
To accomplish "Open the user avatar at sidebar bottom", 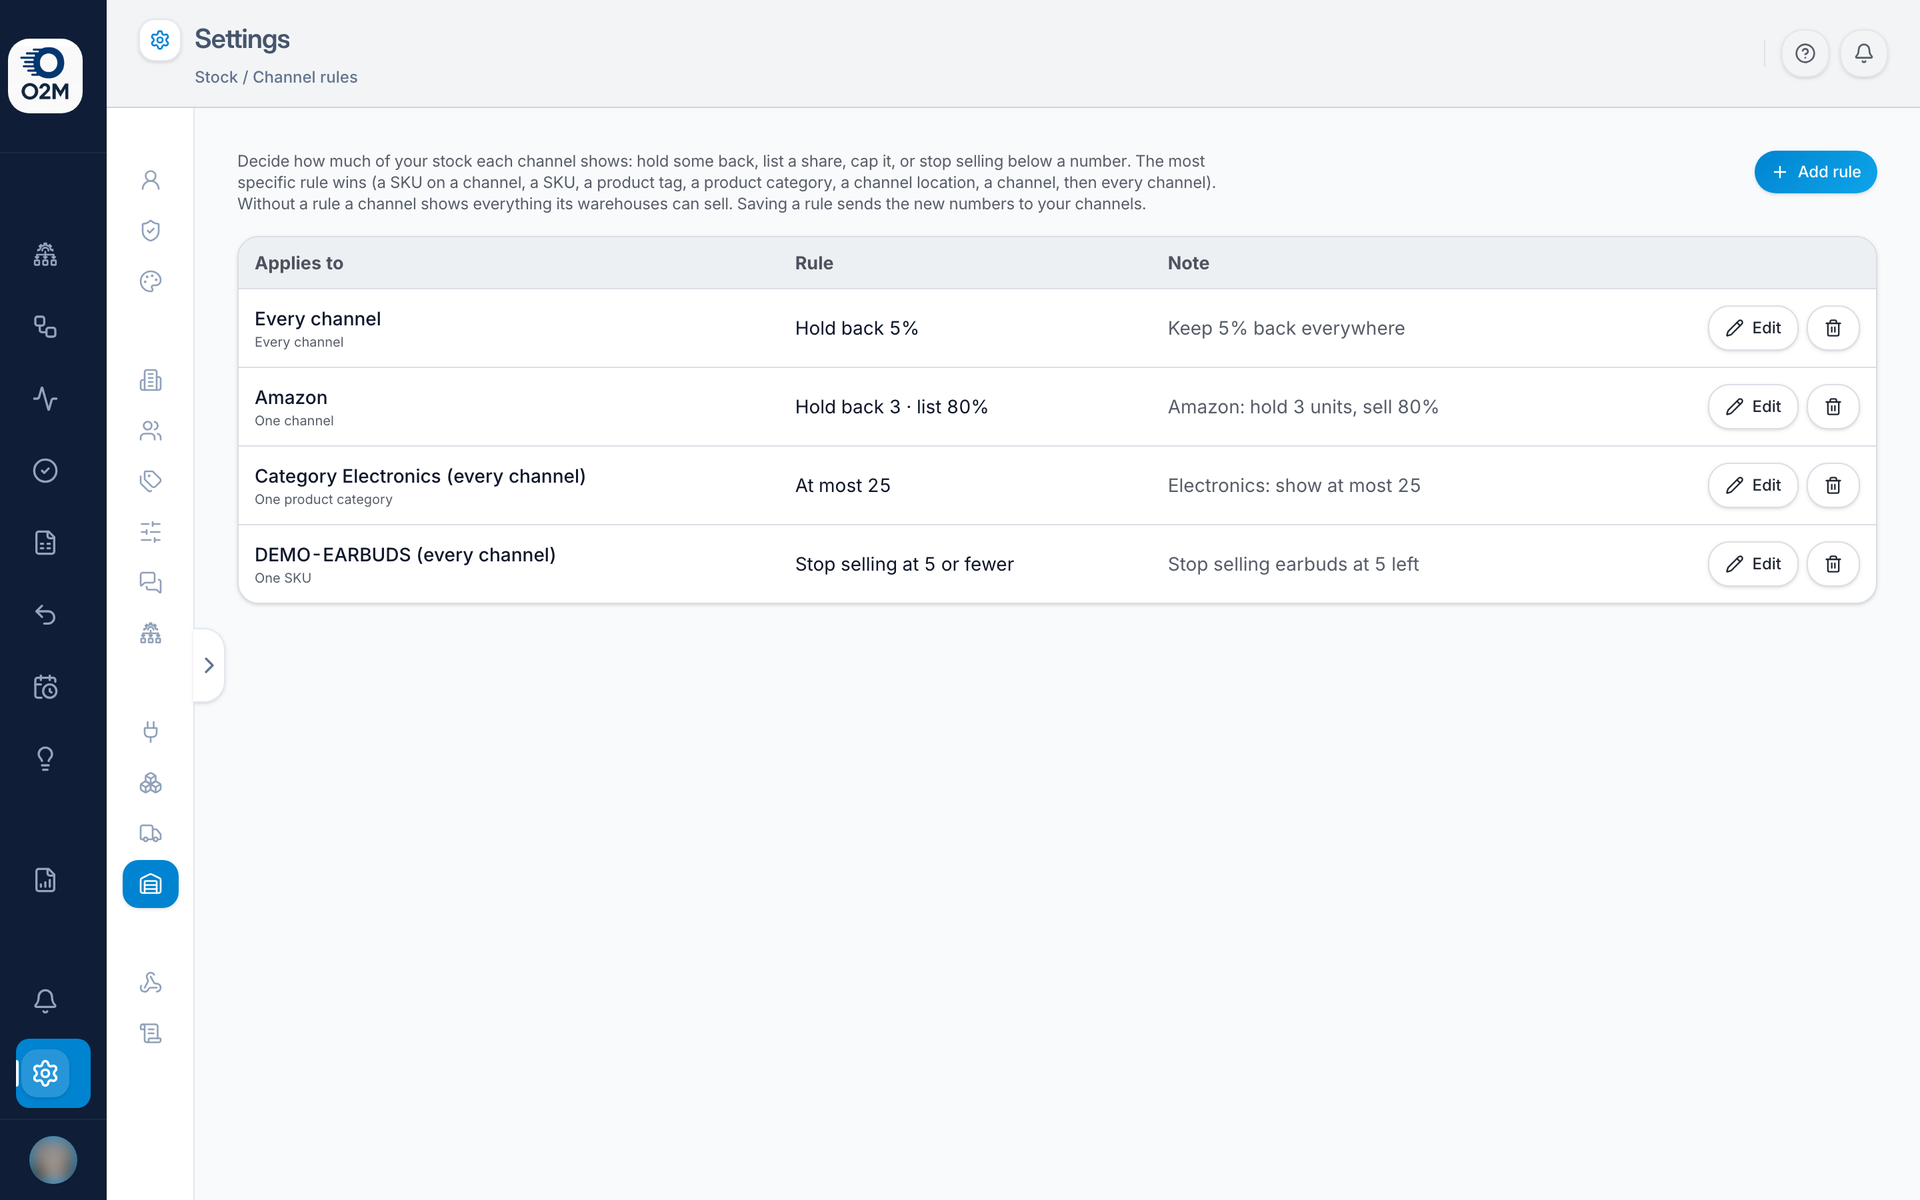I will (x=53, y=1160).
